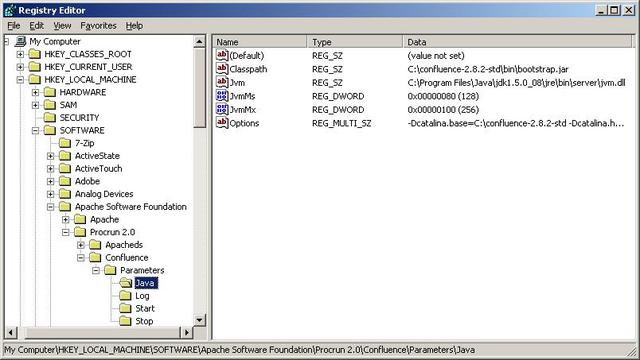Click the Analog Devices folder icon
The width and height of the screenshot is (640, 360).
[65, 194]
